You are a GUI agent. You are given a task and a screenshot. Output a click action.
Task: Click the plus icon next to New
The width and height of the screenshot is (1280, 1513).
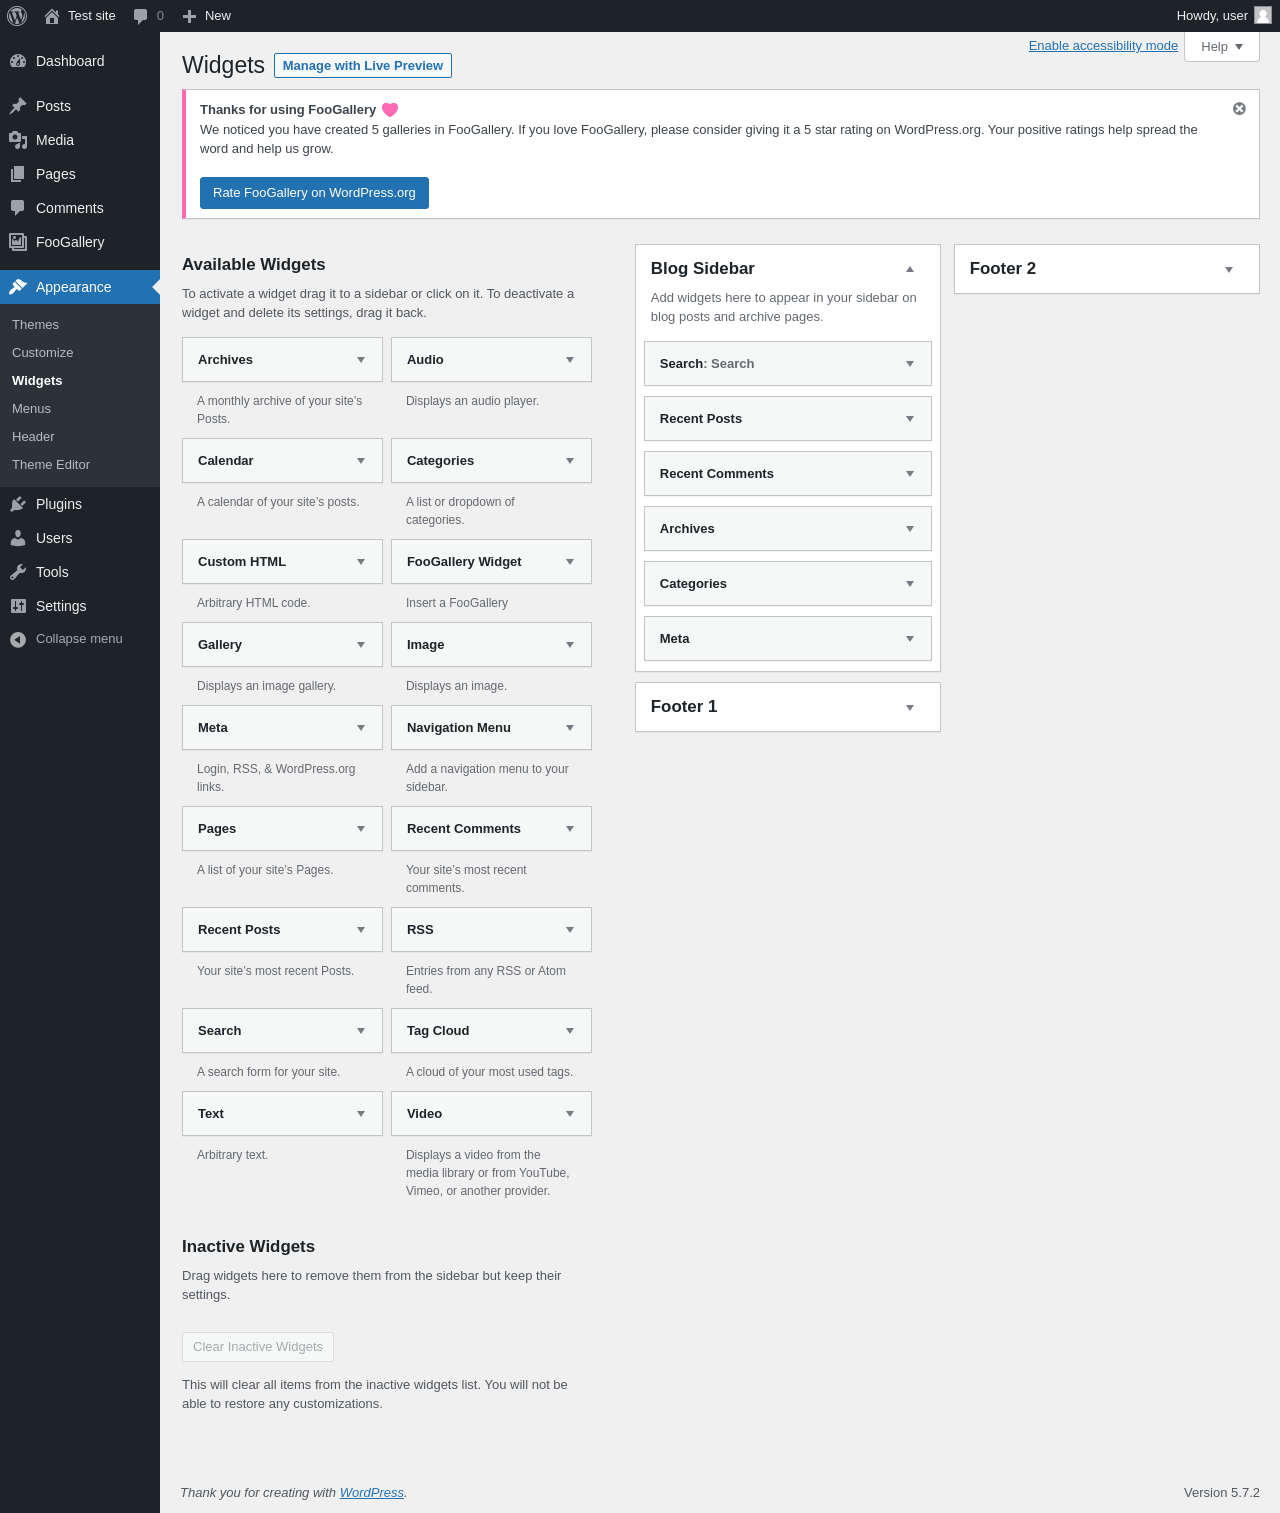click(x=189, y=16)
